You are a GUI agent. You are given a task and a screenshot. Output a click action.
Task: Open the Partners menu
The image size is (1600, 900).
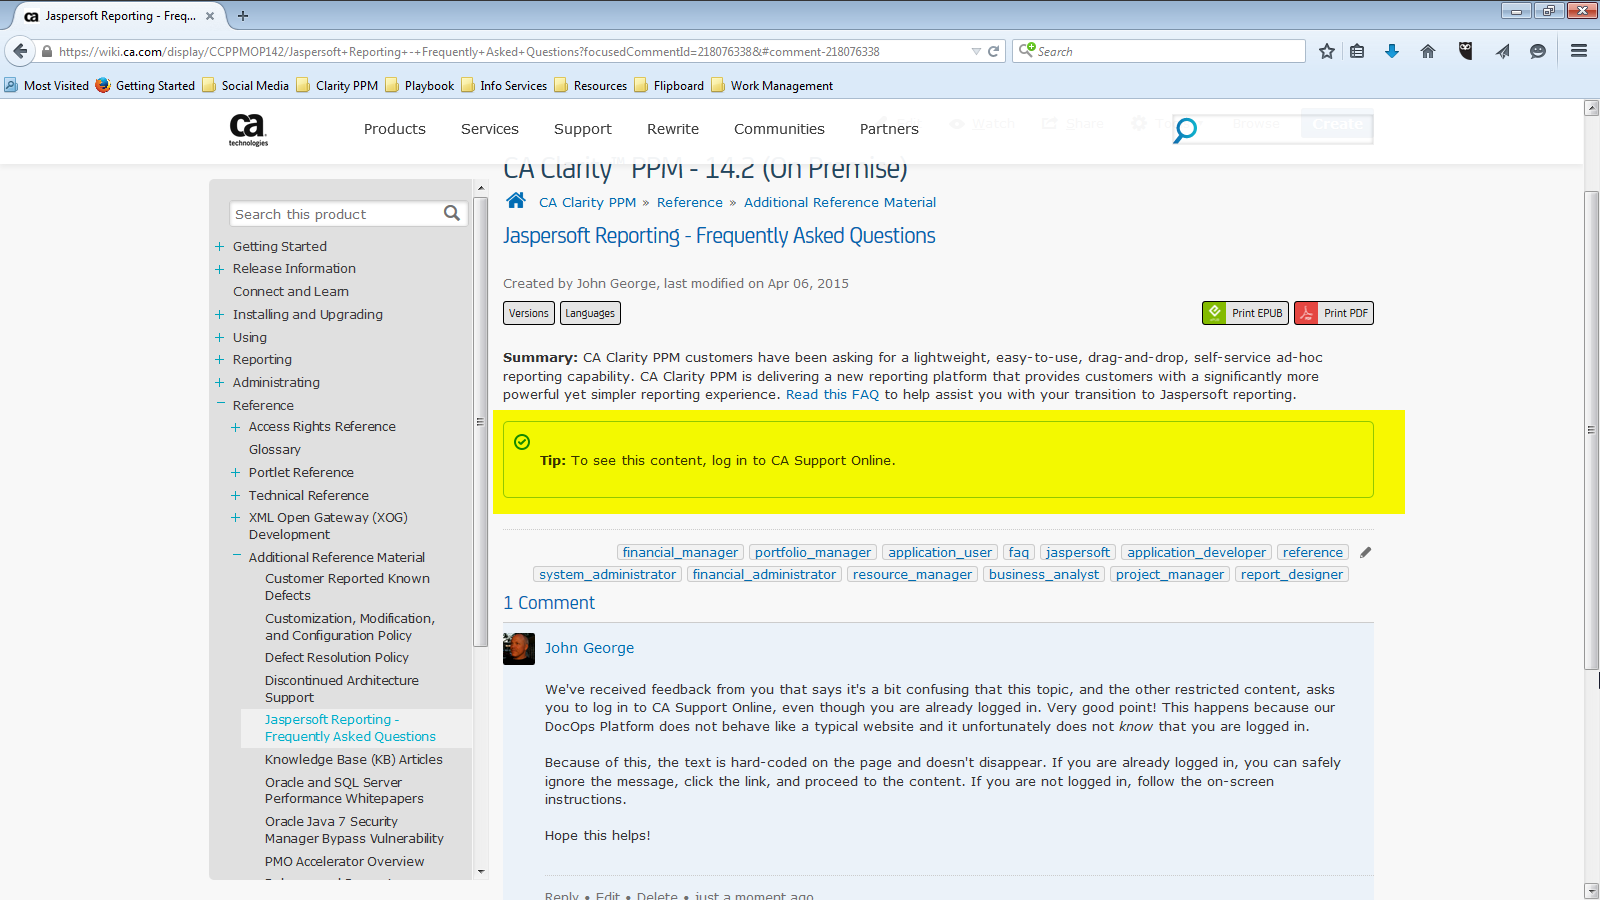pos(889,129)
